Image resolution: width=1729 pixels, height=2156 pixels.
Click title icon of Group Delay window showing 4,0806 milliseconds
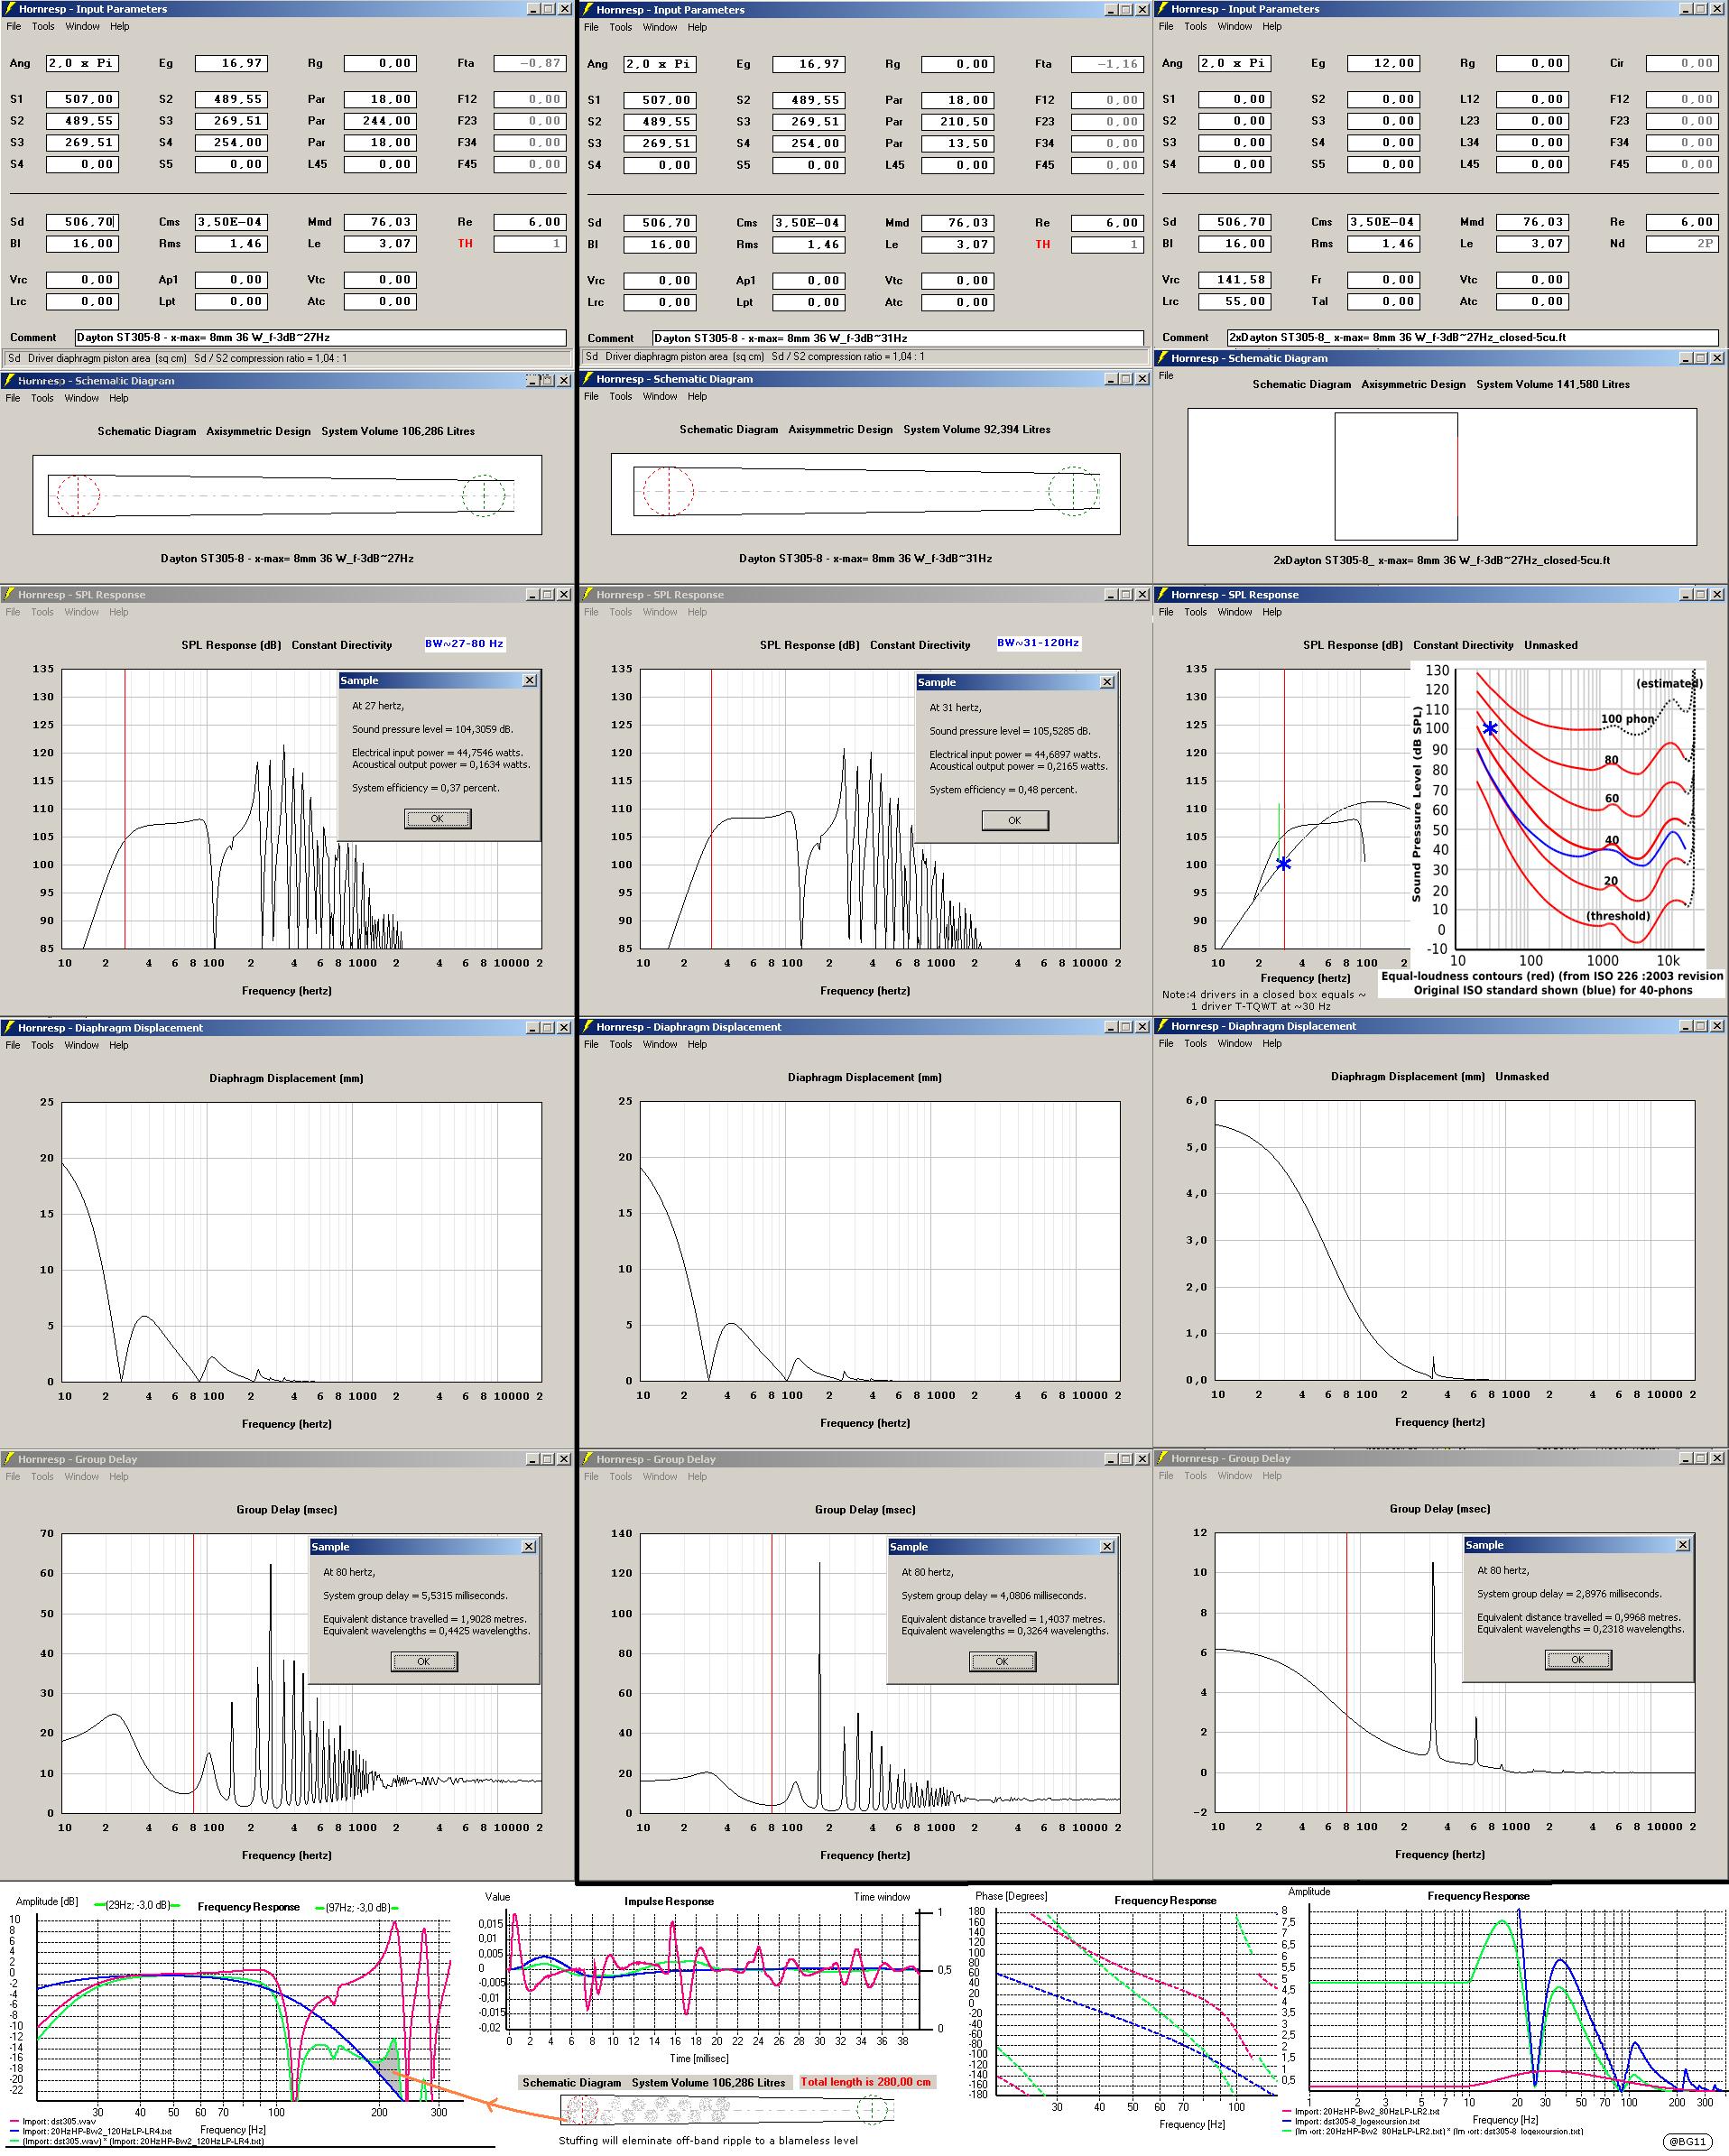click(588, 1459)
